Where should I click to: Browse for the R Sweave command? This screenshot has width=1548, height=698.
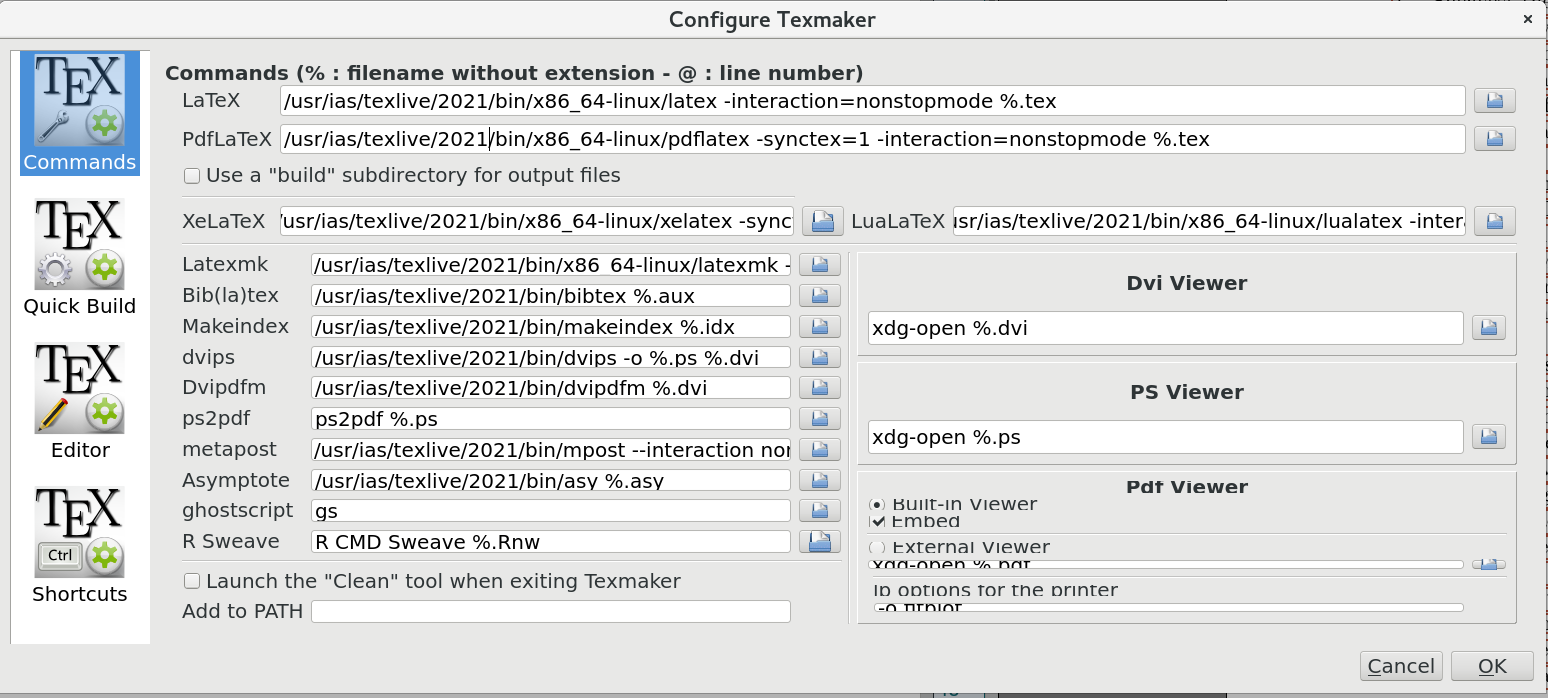pos(819,542)
